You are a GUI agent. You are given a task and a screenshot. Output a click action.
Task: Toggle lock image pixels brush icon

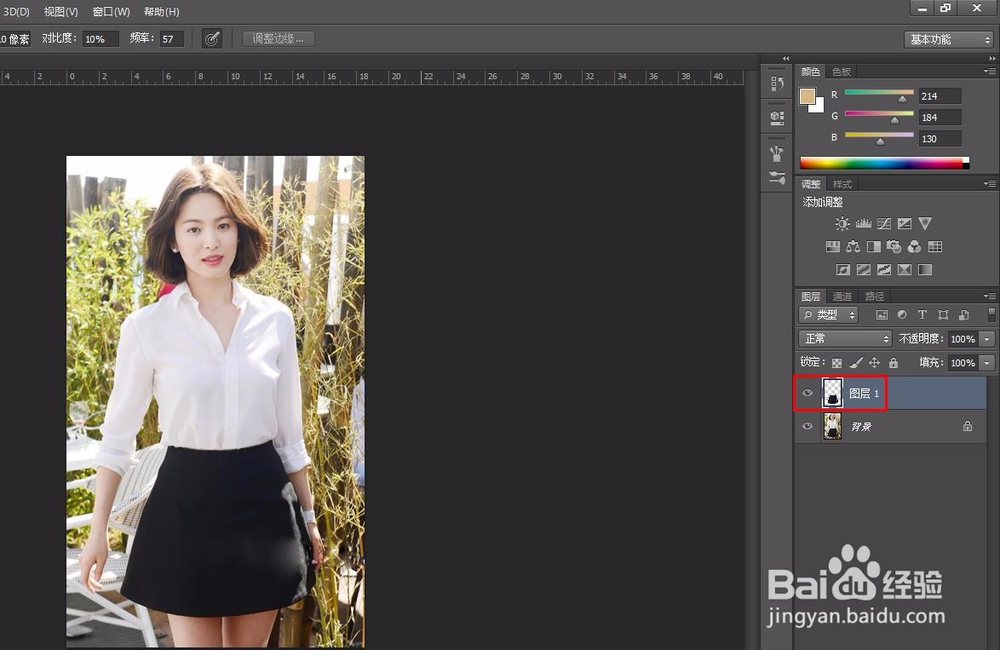click(x=856, y=363)
